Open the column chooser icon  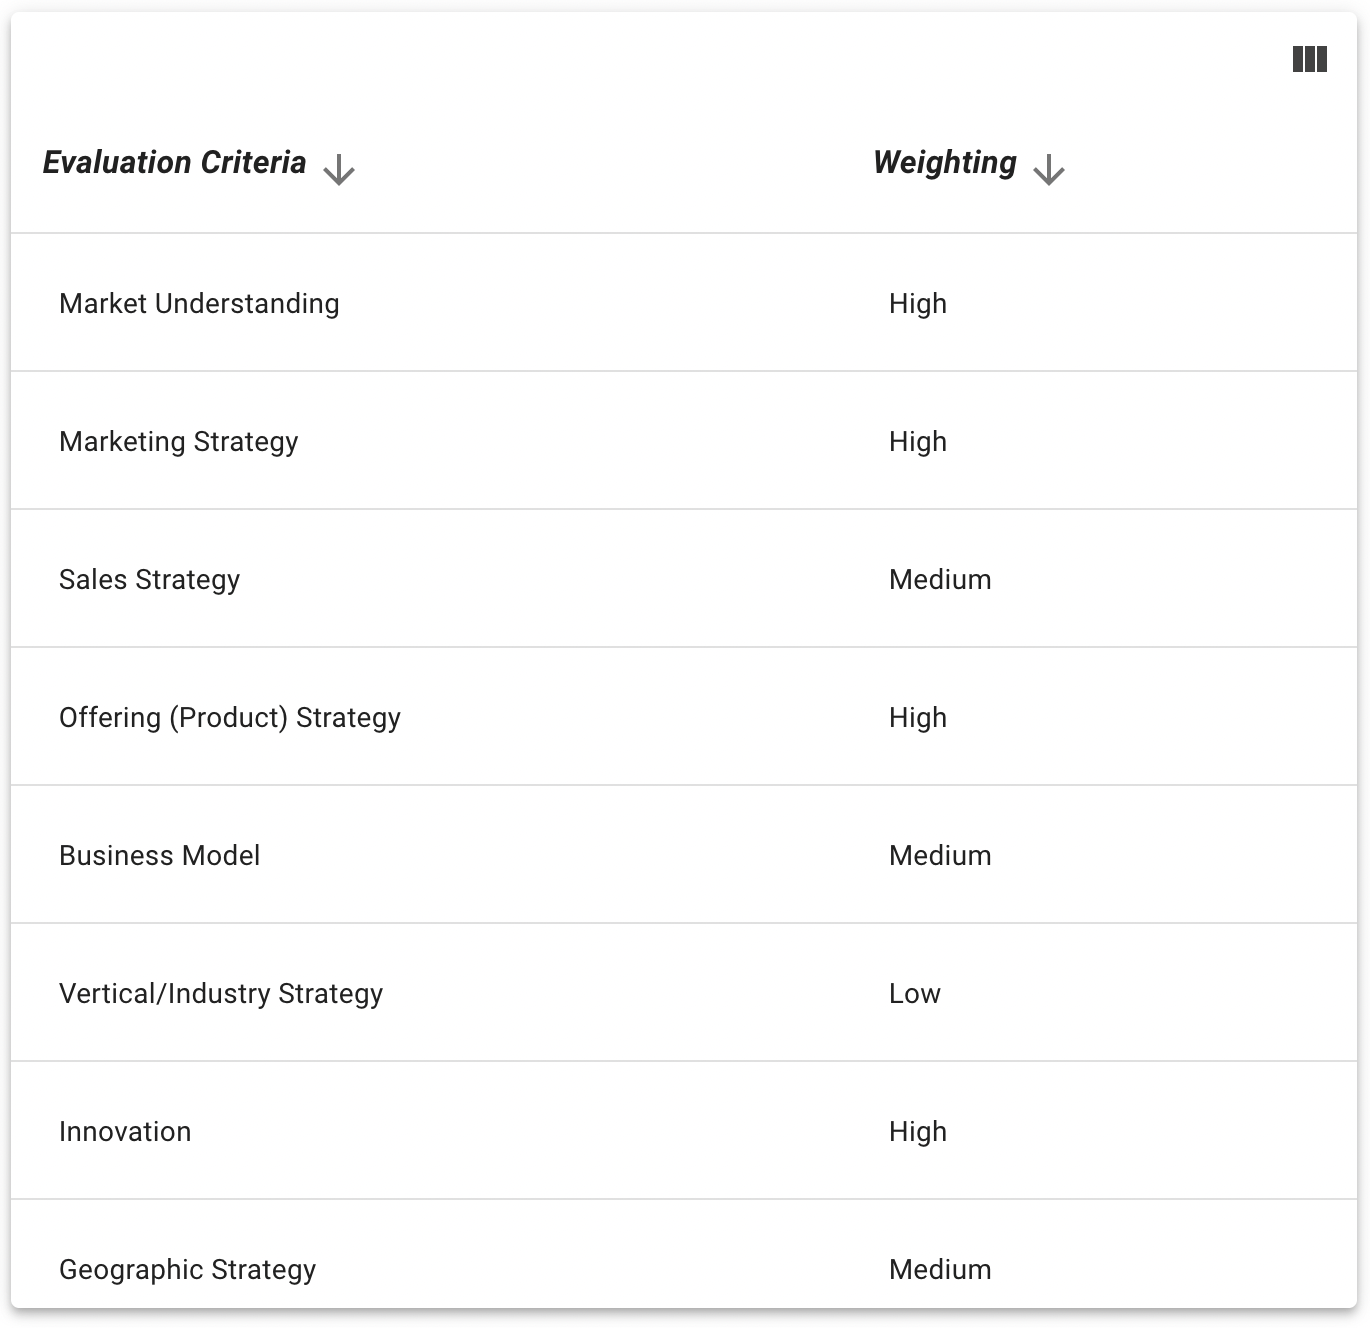(1309, 60)
